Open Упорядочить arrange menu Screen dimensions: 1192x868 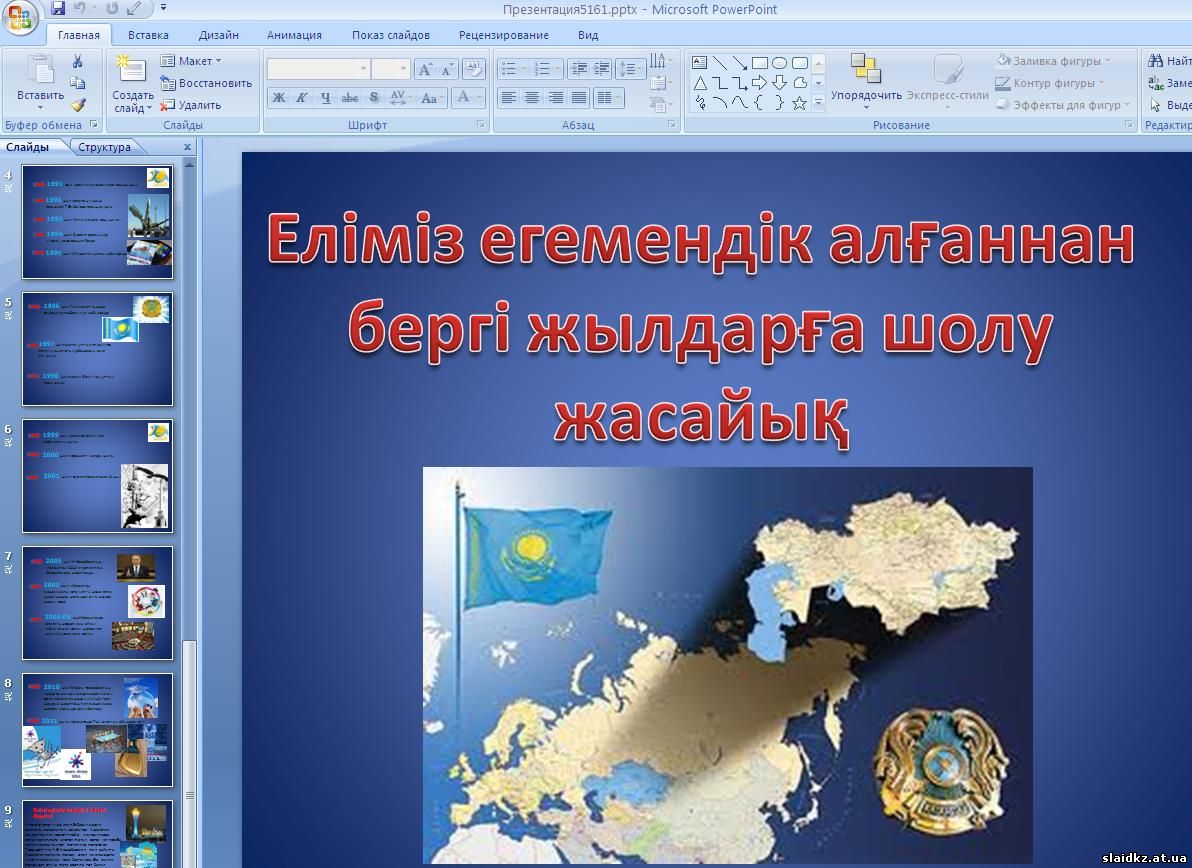pos(866,79)
